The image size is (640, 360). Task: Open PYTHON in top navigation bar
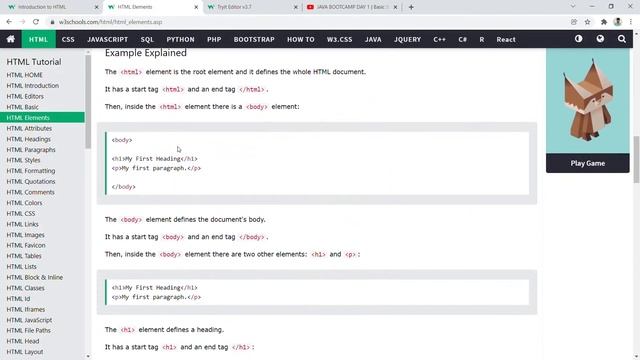180,39
